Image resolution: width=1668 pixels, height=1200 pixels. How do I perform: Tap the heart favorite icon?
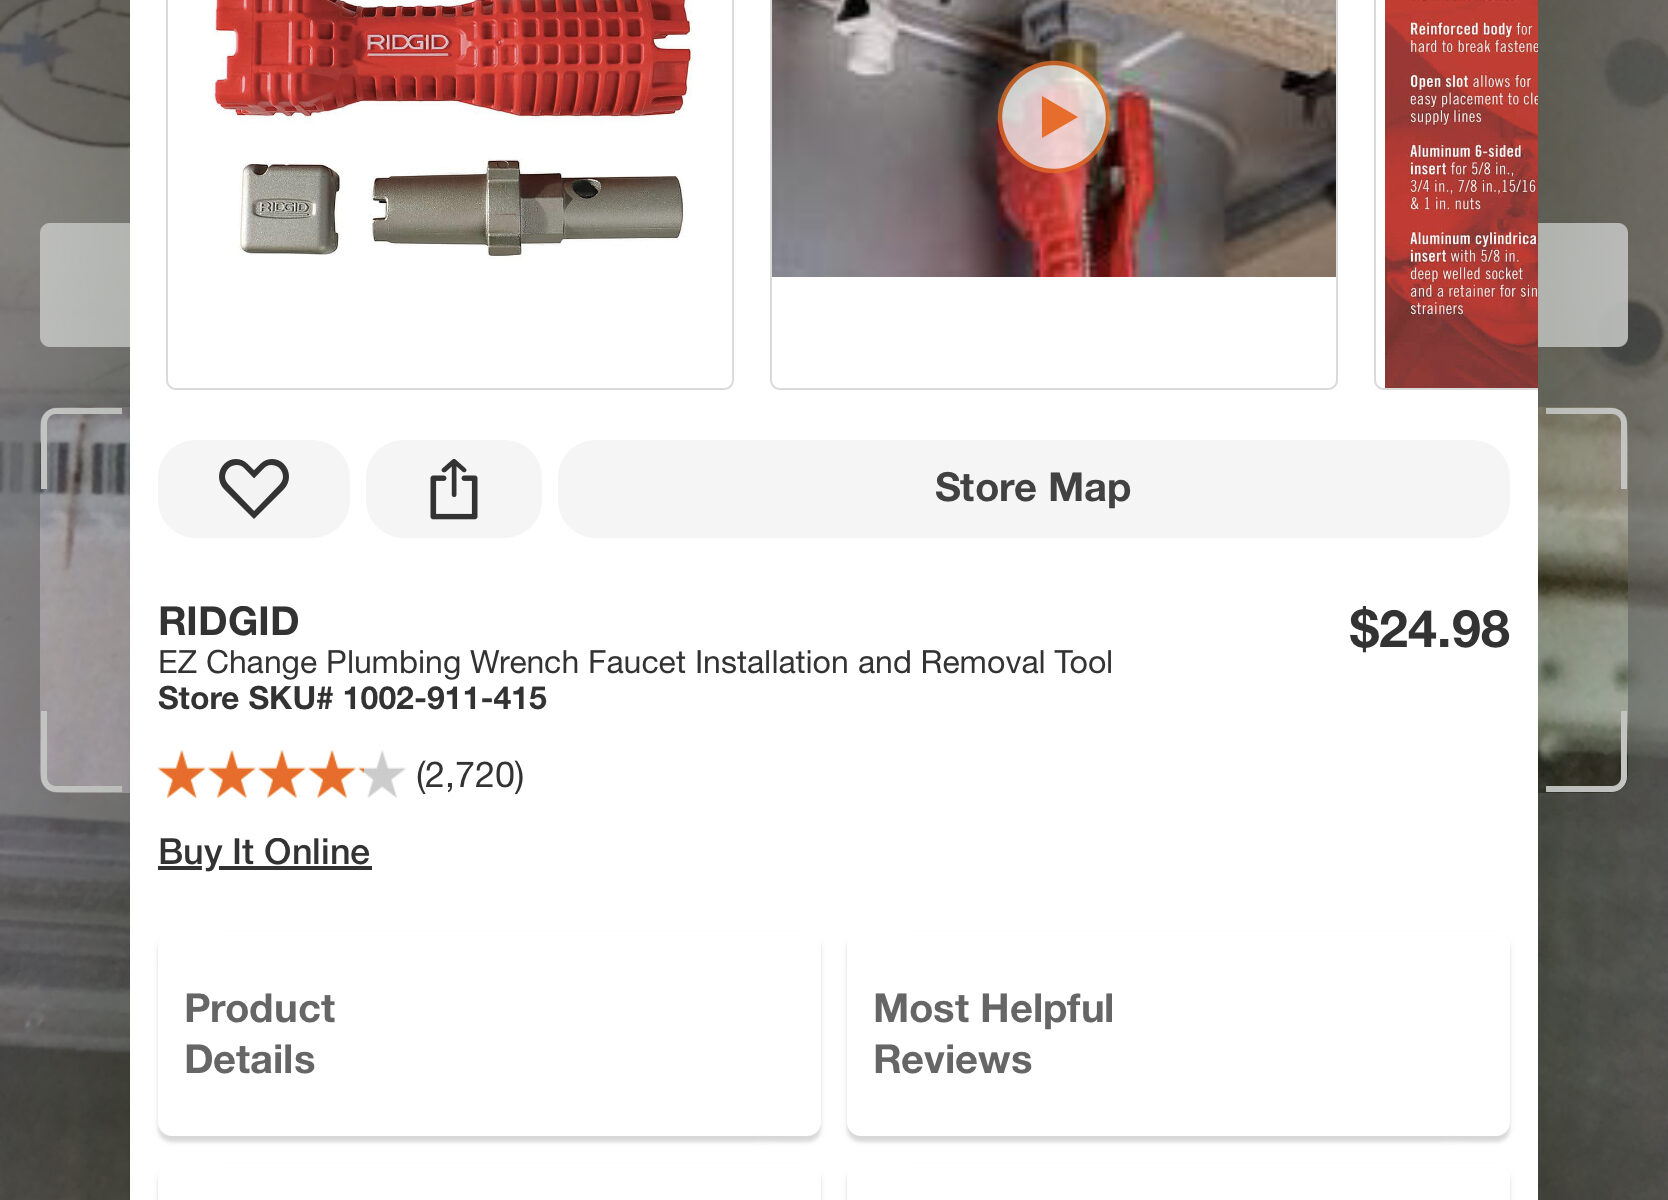[x=253, y=489]
